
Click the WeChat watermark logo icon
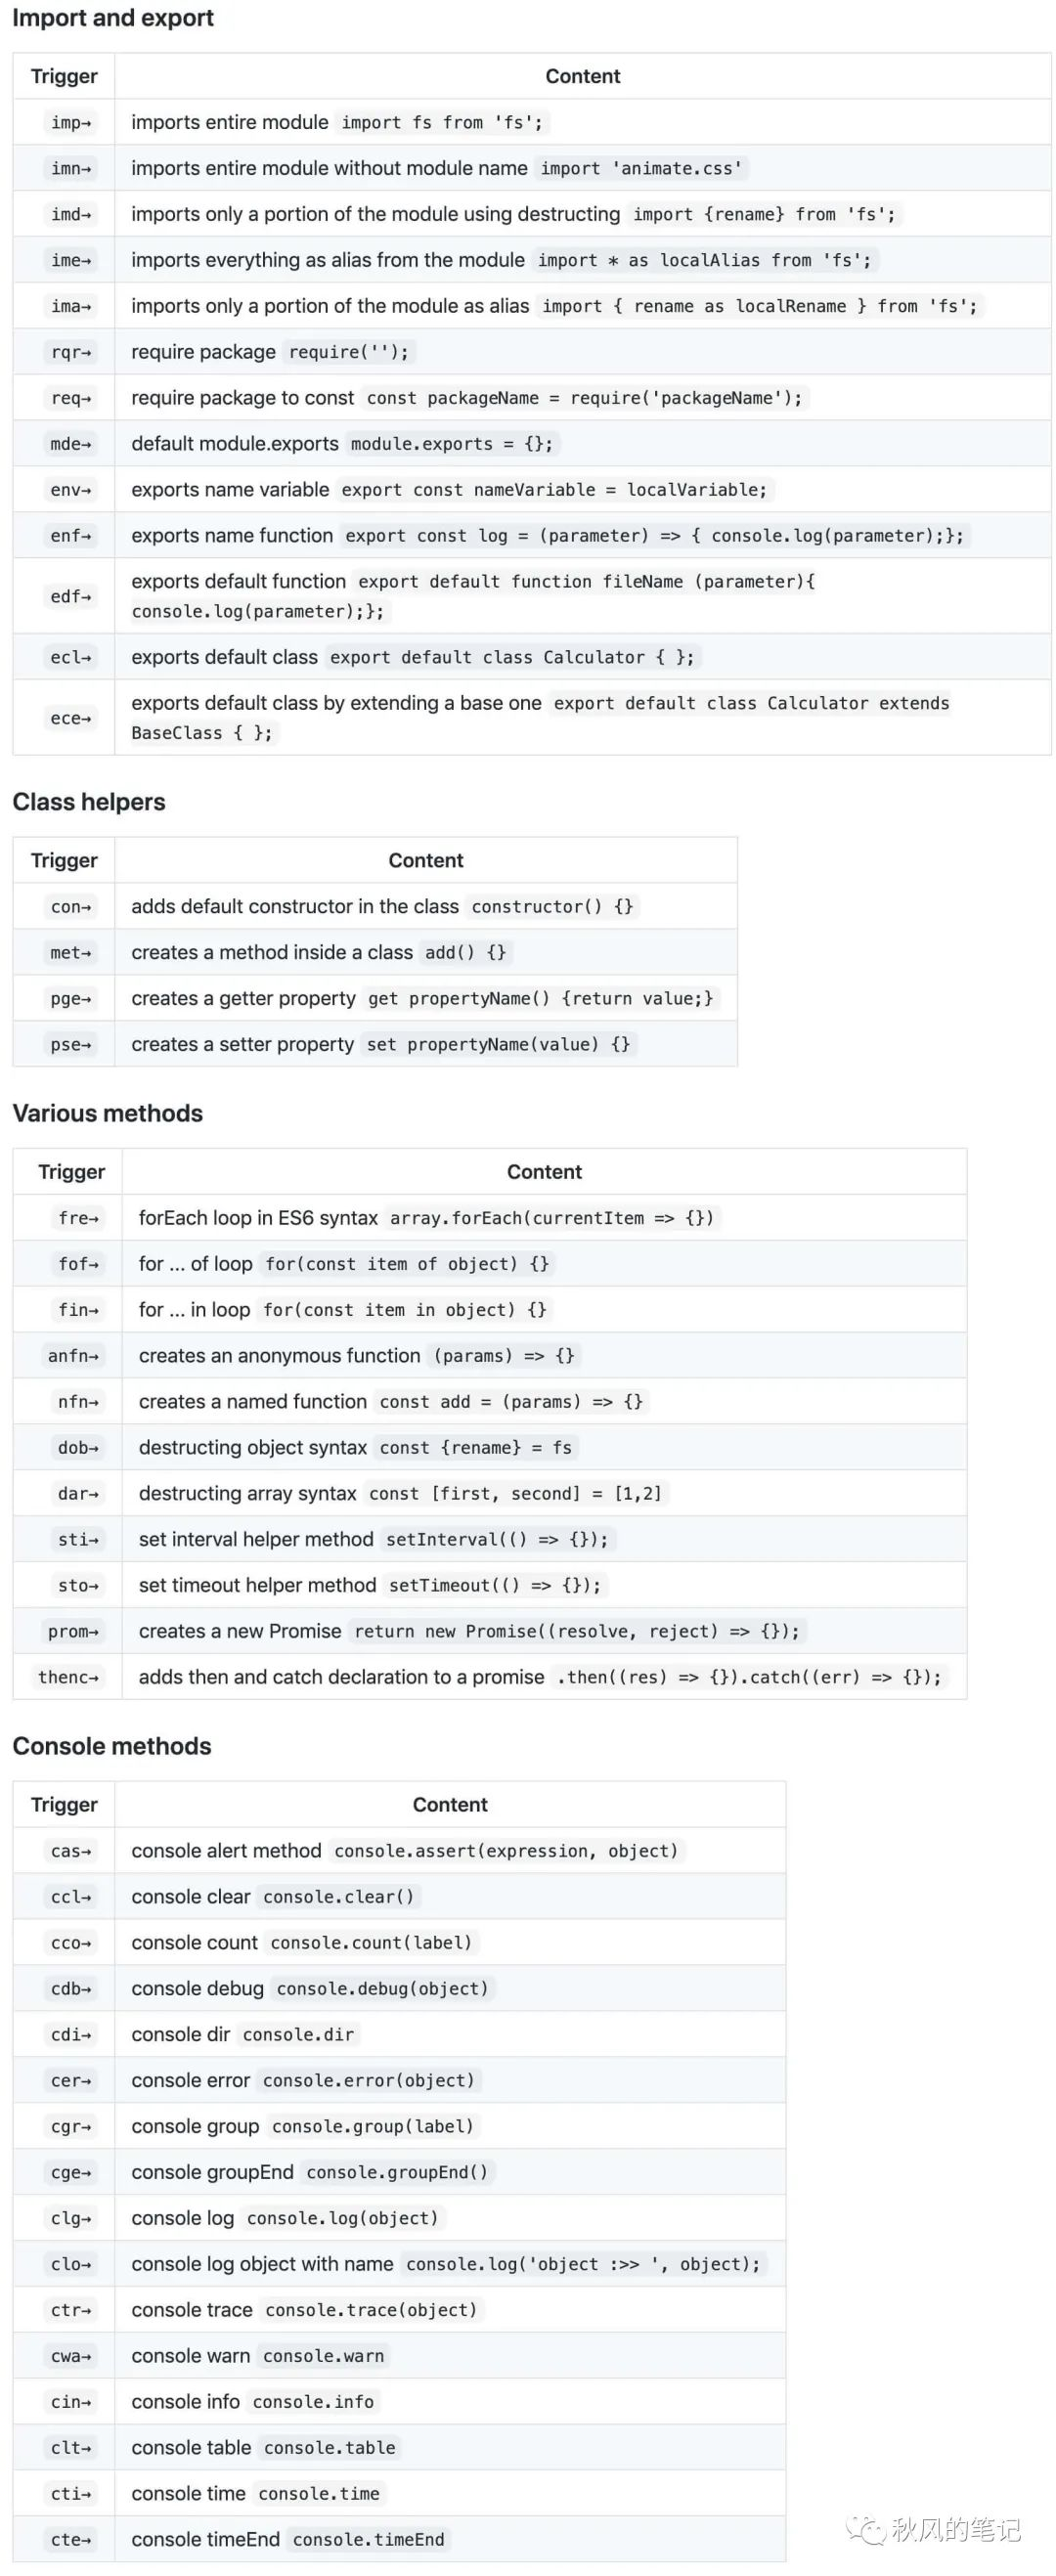(x=865, y=2531)
